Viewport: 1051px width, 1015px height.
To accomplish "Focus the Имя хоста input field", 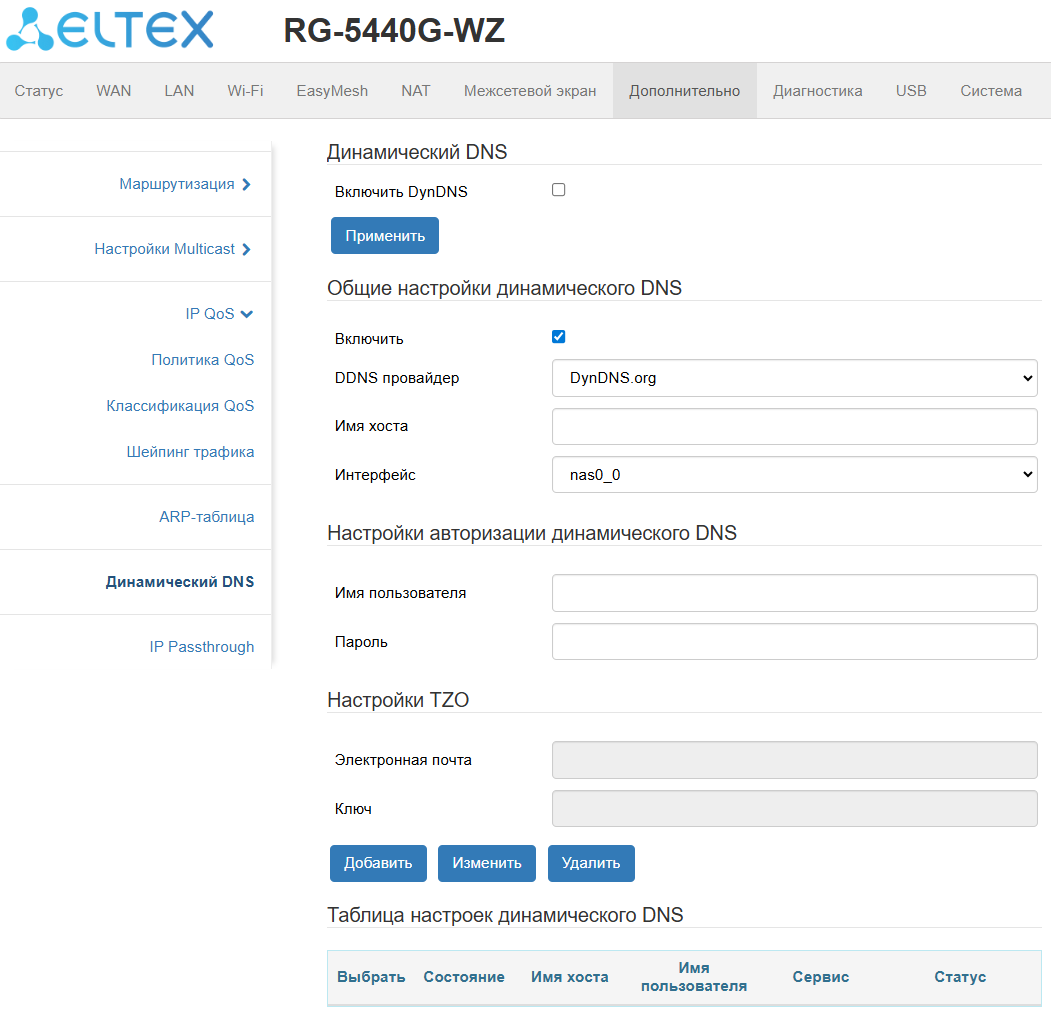I will tap(794, 426).
